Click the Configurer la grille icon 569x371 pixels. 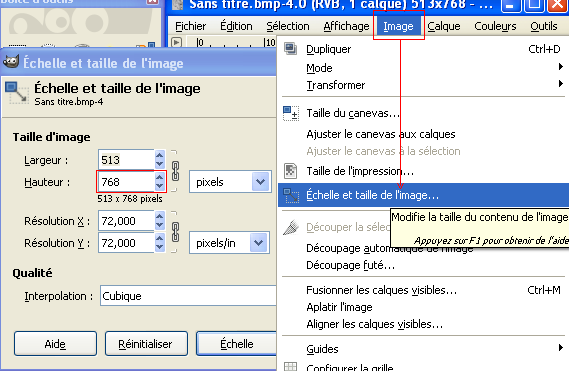click(290, 366)
